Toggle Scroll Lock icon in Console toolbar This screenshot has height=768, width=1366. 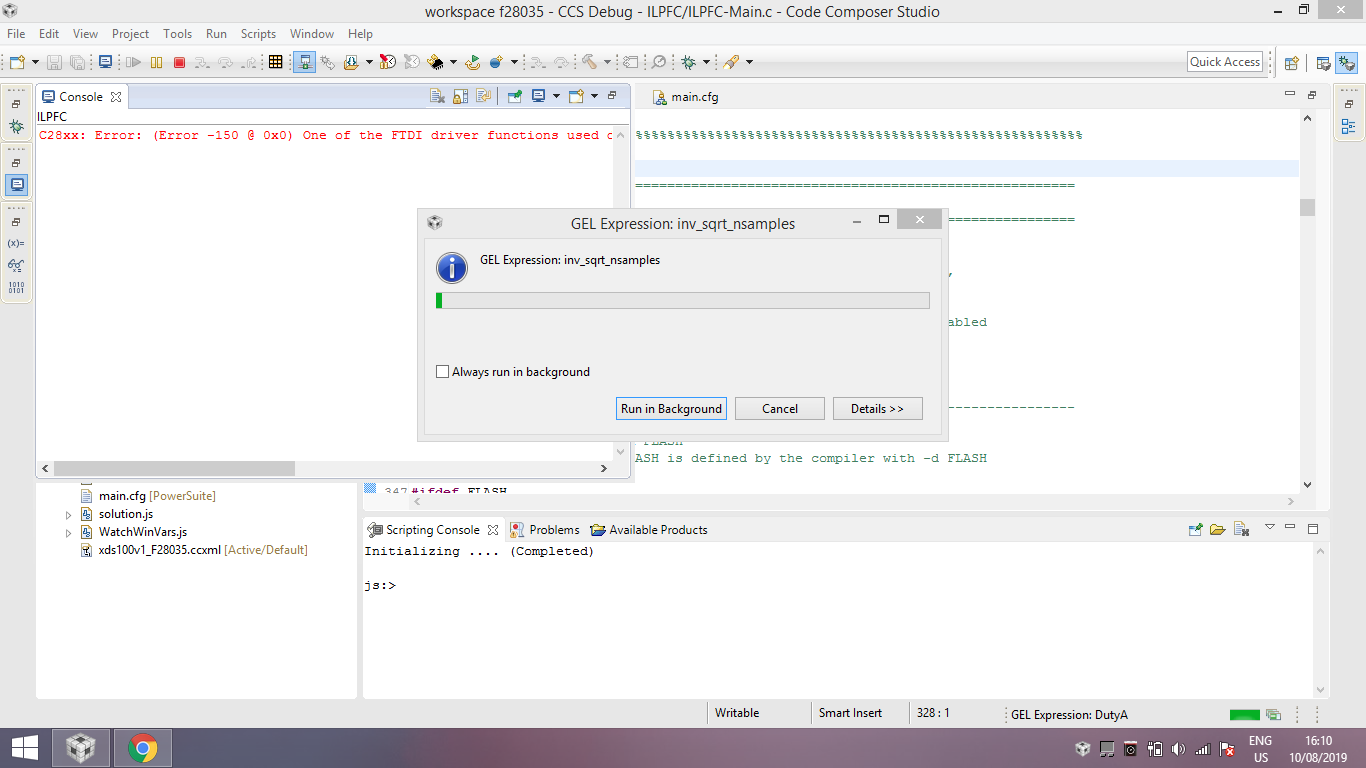pyautogui.click(x=460, y=97)
